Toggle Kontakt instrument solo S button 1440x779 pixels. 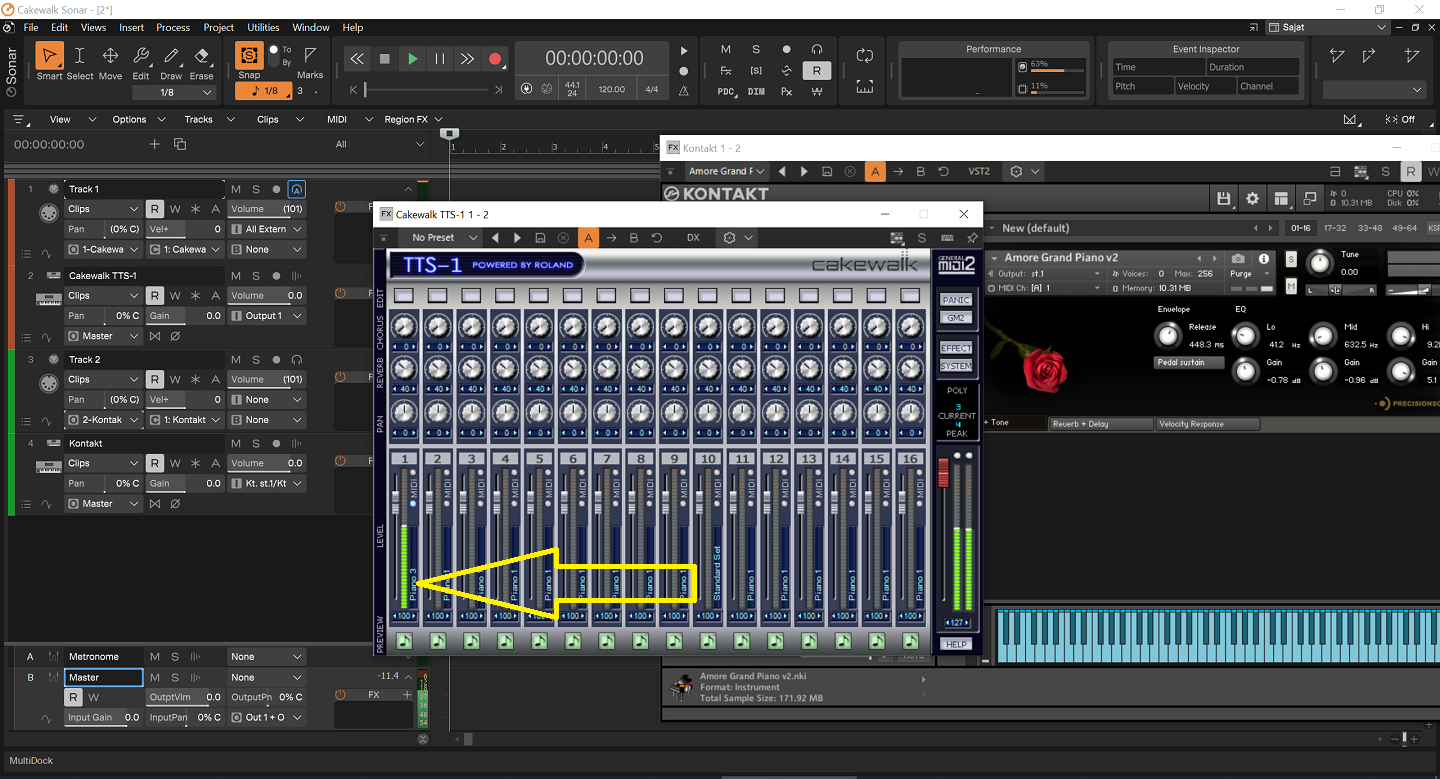point(1291,260)
